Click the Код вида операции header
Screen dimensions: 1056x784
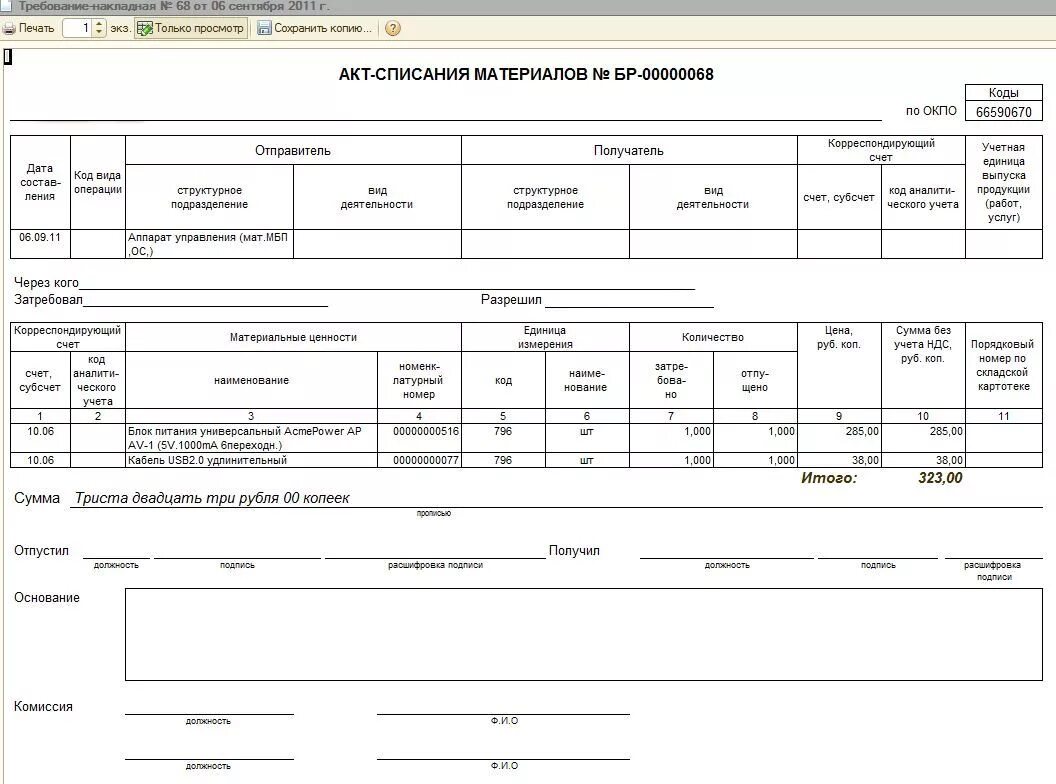coord(98,183)
